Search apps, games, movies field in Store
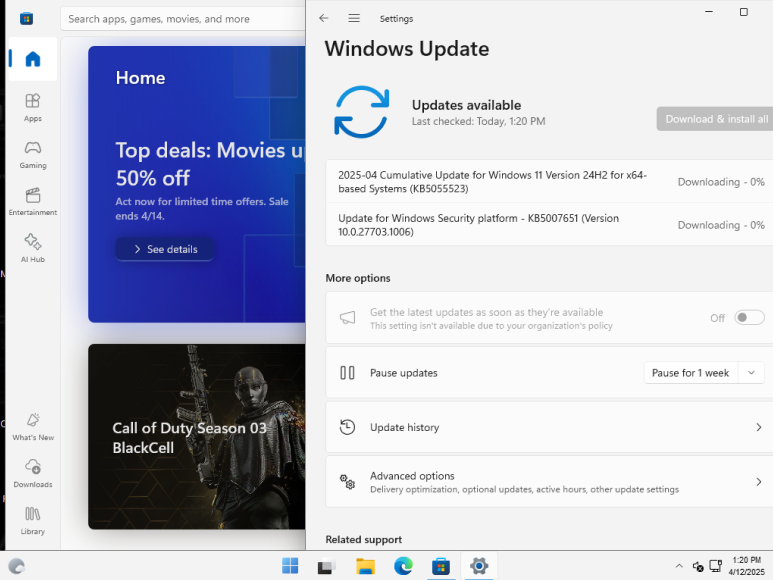 coord(183,19)
